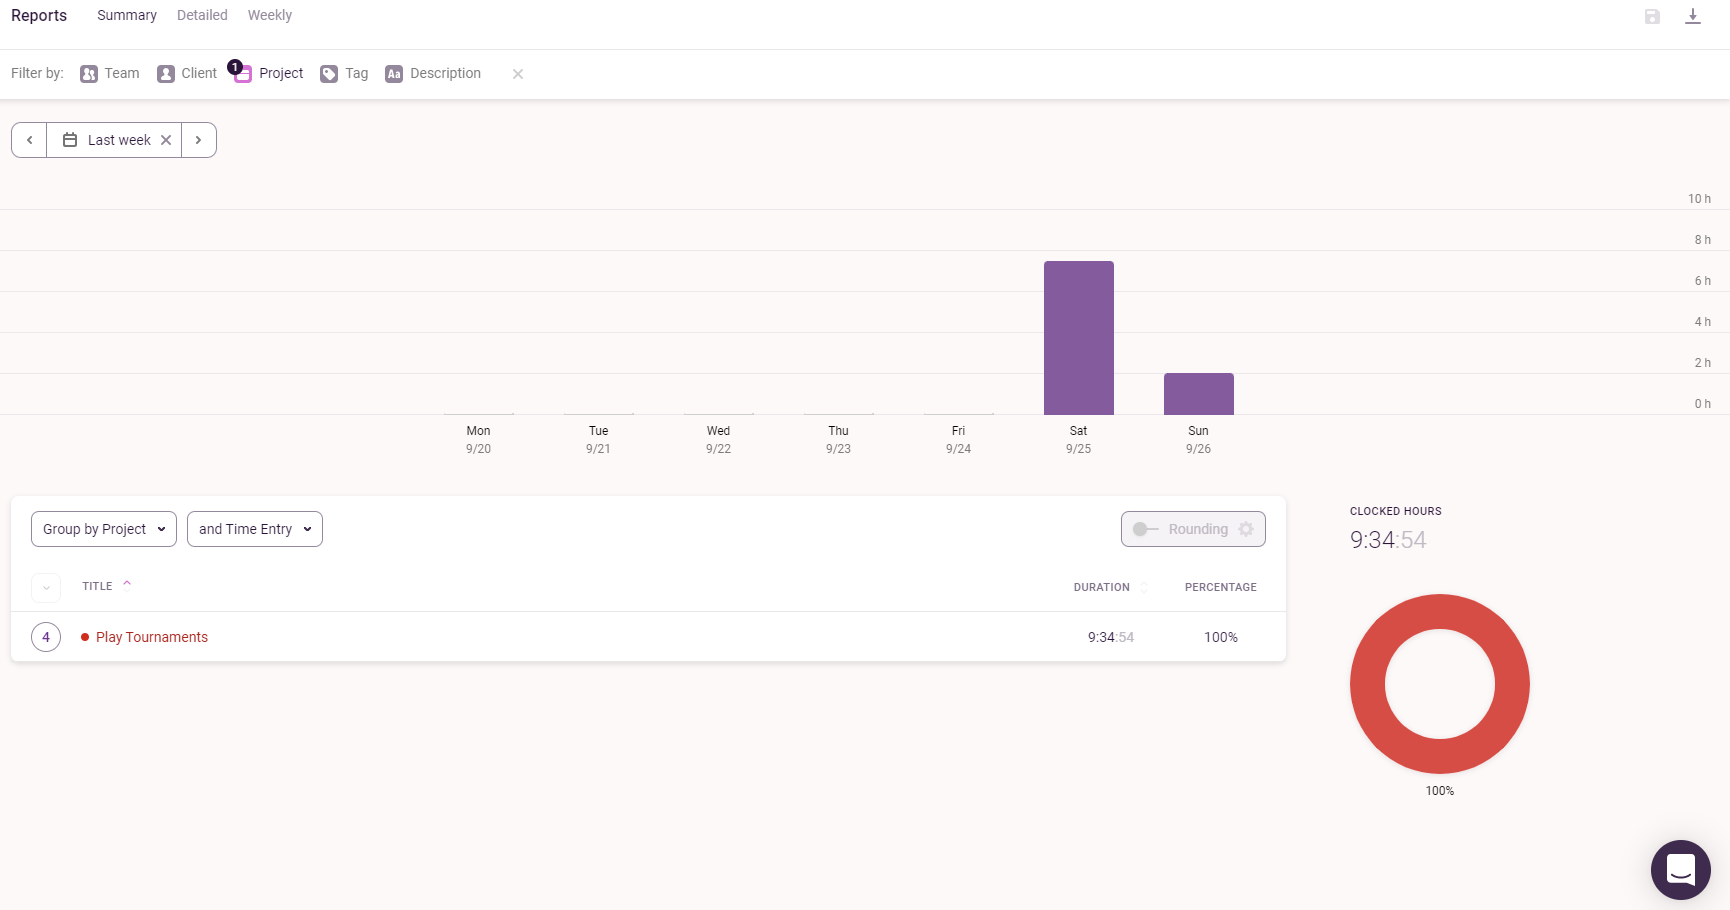
Task: Filter by Description
Action: pos(433,73)
